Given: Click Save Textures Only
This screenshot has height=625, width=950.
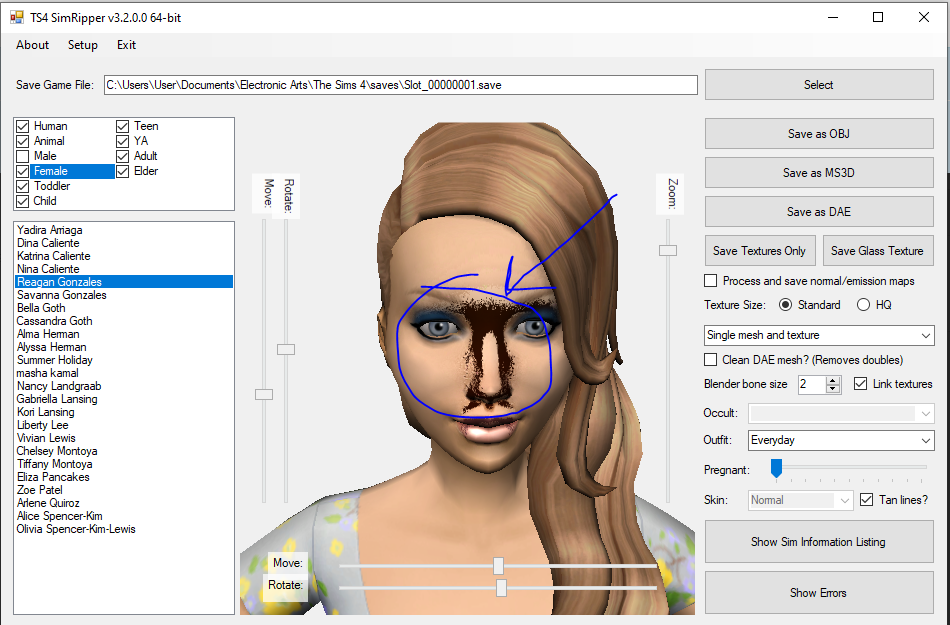Looking at the screenshot, I should (760, 250).
